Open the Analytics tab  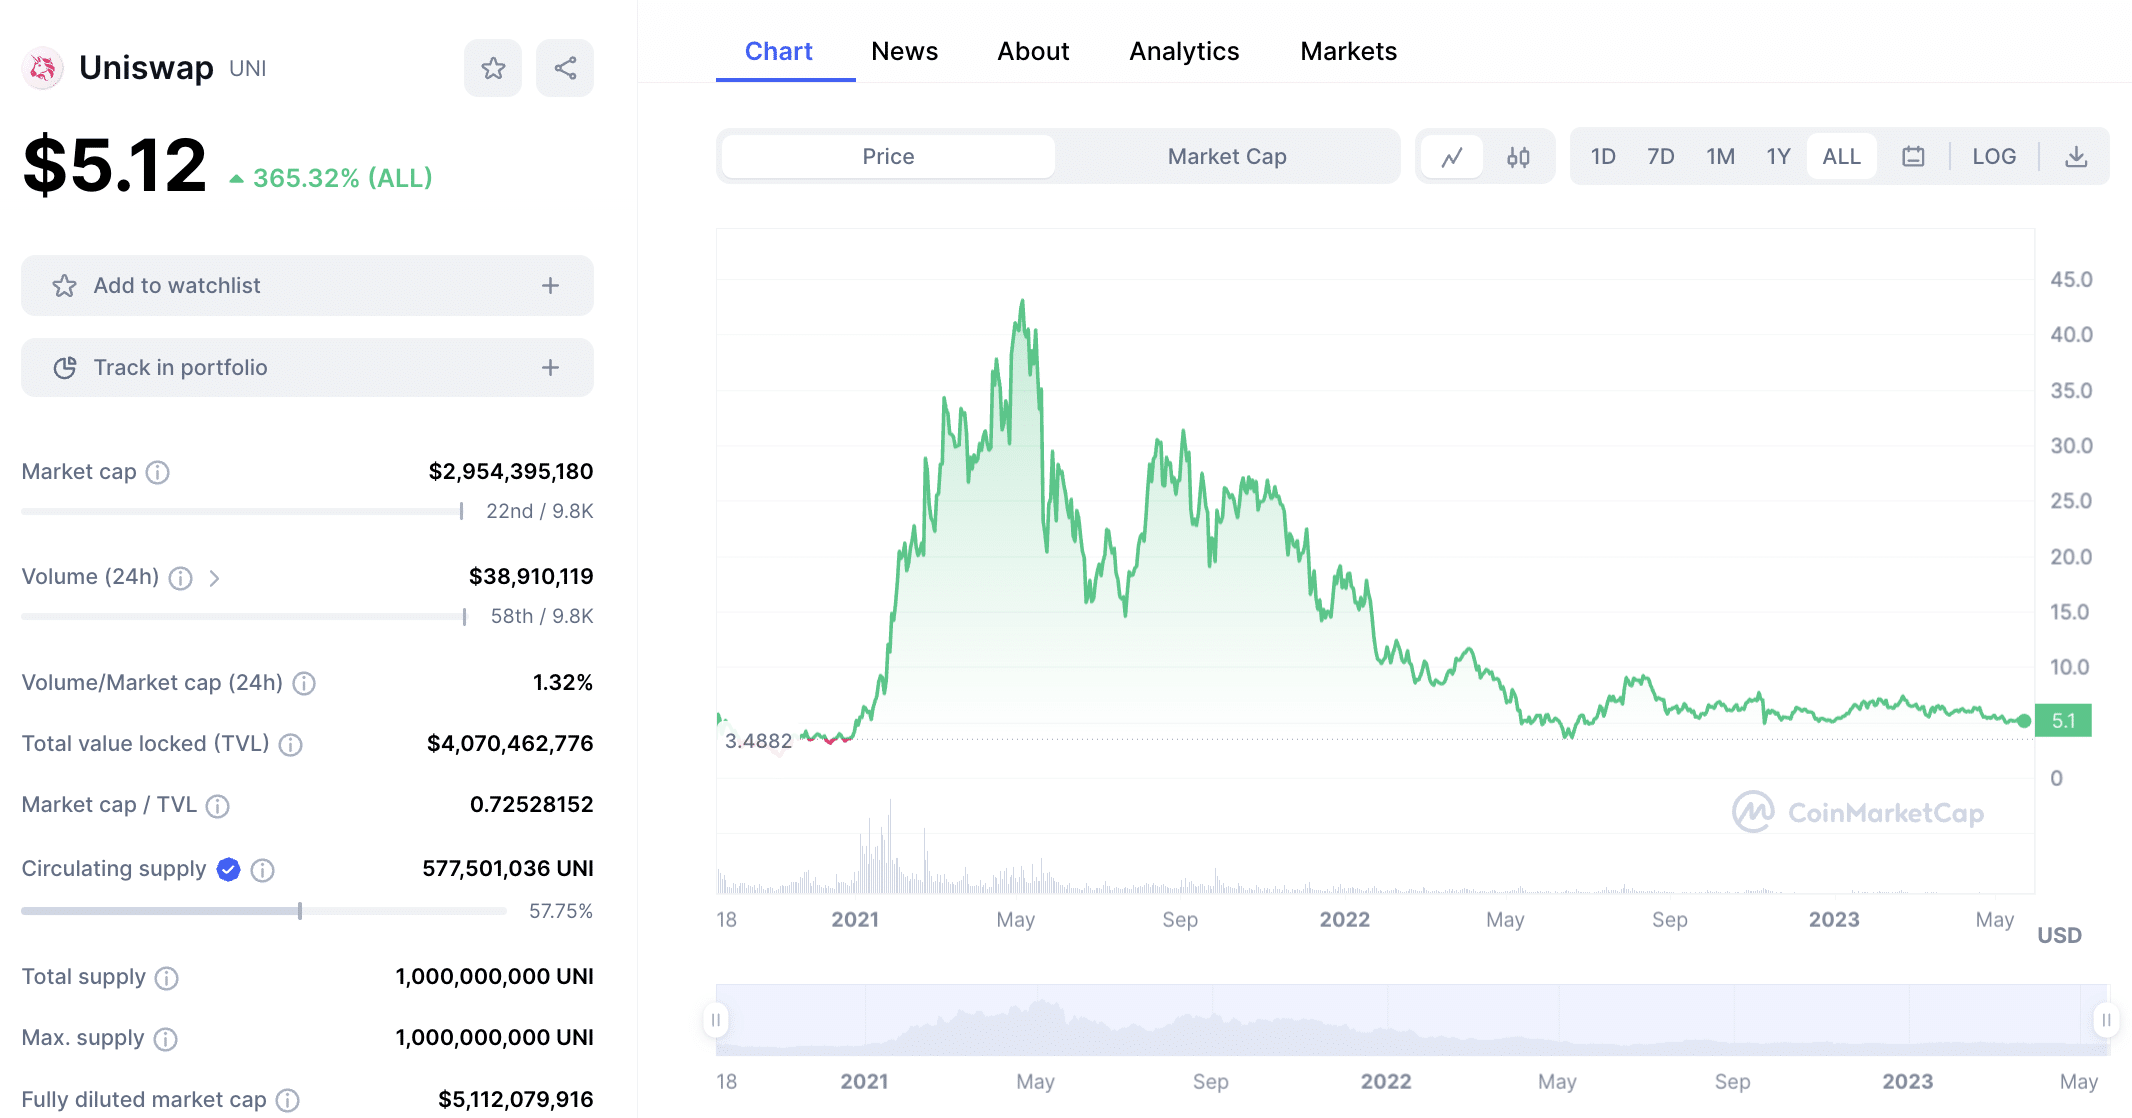[1184, 51]
